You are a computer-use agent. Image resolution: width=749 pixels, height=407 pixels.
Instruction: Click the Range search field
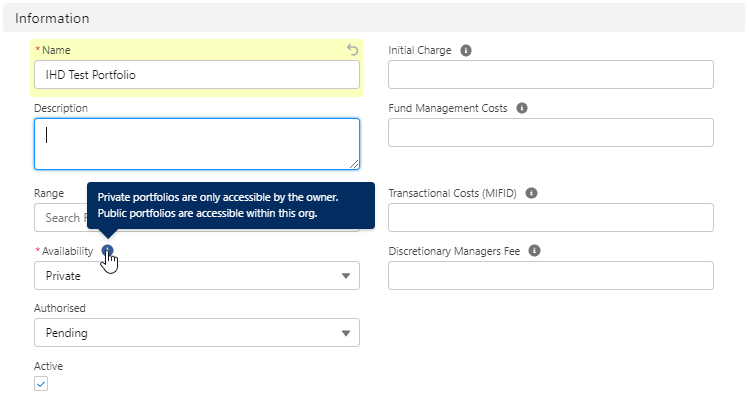(62, 218)
